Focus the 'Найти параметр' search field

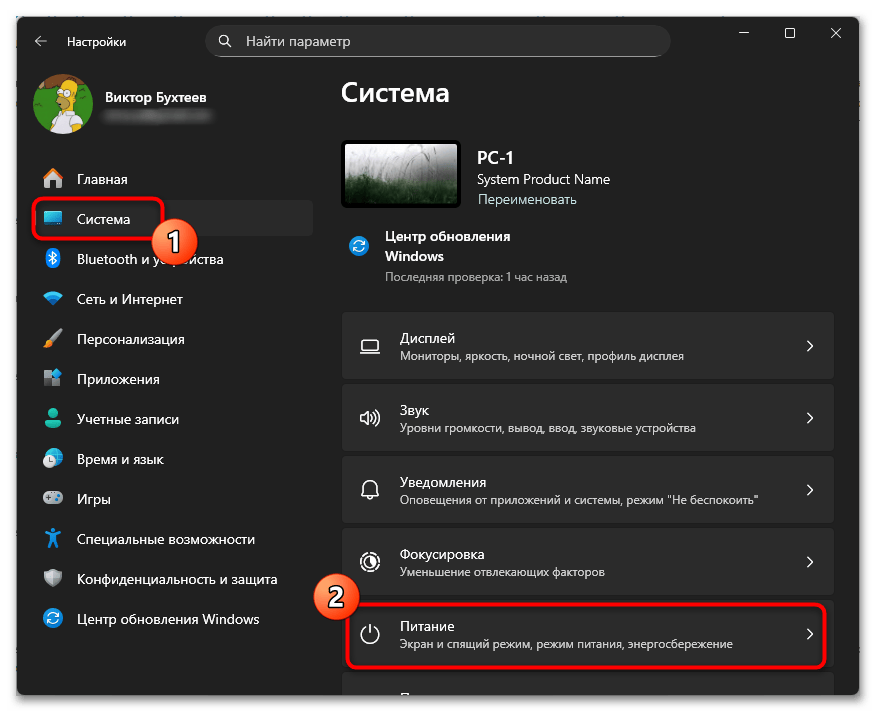[438, 41]
